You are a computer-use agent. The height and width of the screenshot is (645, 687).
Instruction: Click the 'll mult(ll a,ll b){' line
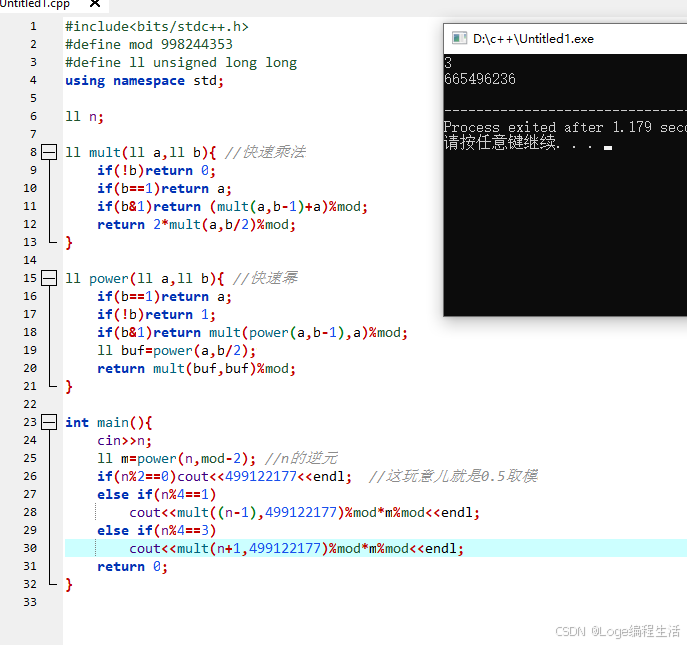point(141,152)
